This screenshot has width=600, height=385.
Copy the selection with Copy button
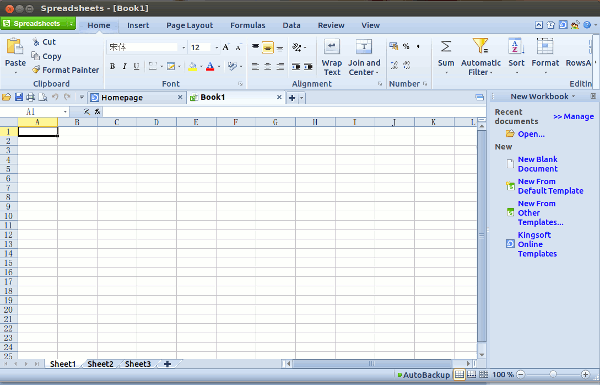46,56
